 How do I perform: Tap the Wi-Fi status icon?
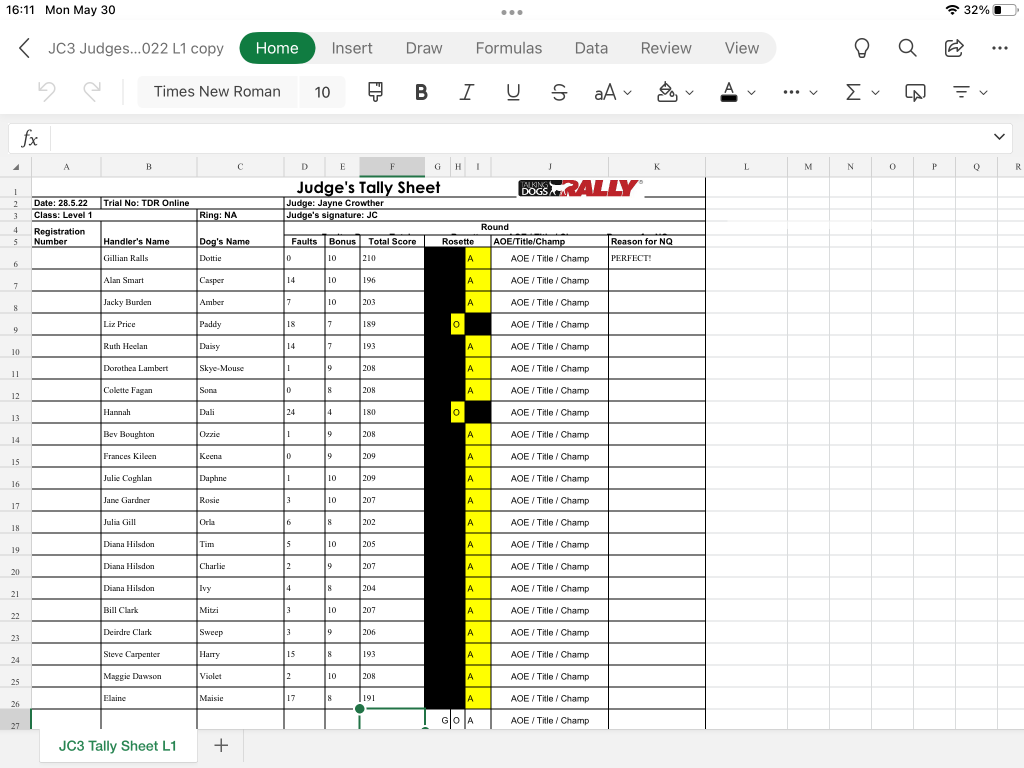(952, 10)
